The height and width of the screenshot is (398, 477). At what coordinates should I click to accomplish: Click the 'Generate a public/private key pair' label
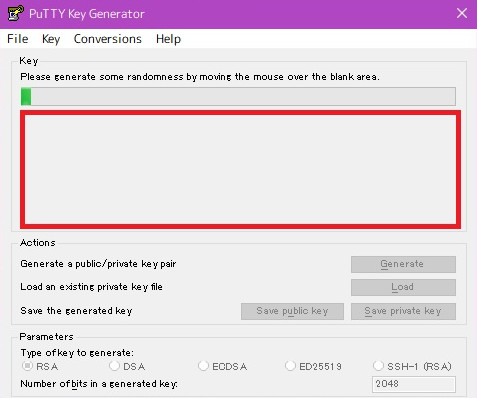[x=98, y=264]
